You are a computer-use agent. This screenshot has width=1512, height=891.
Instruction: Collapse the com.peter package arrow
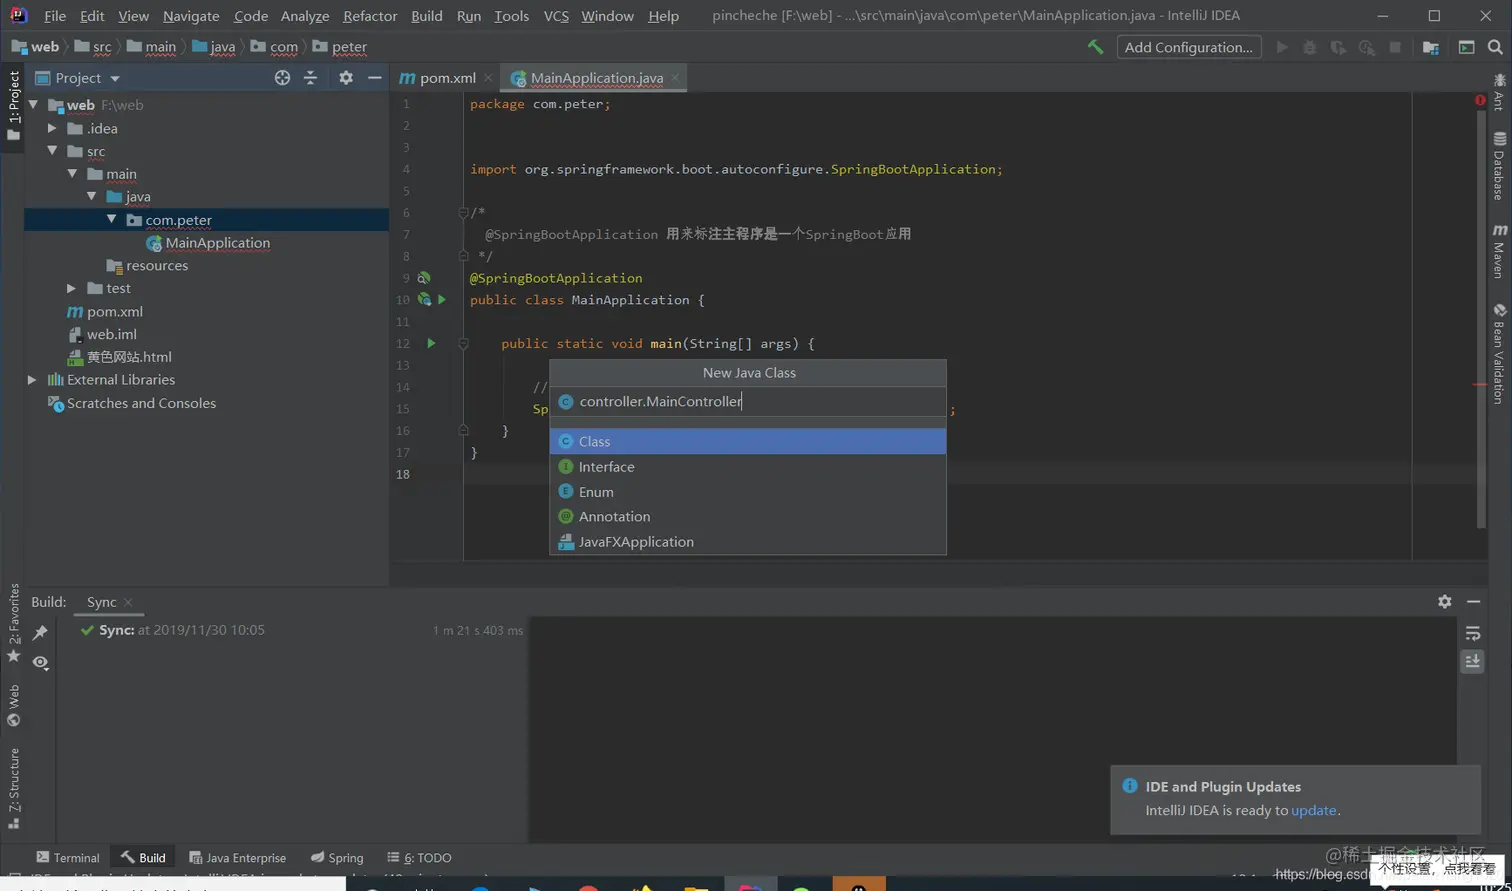click(x=112, y=219)
